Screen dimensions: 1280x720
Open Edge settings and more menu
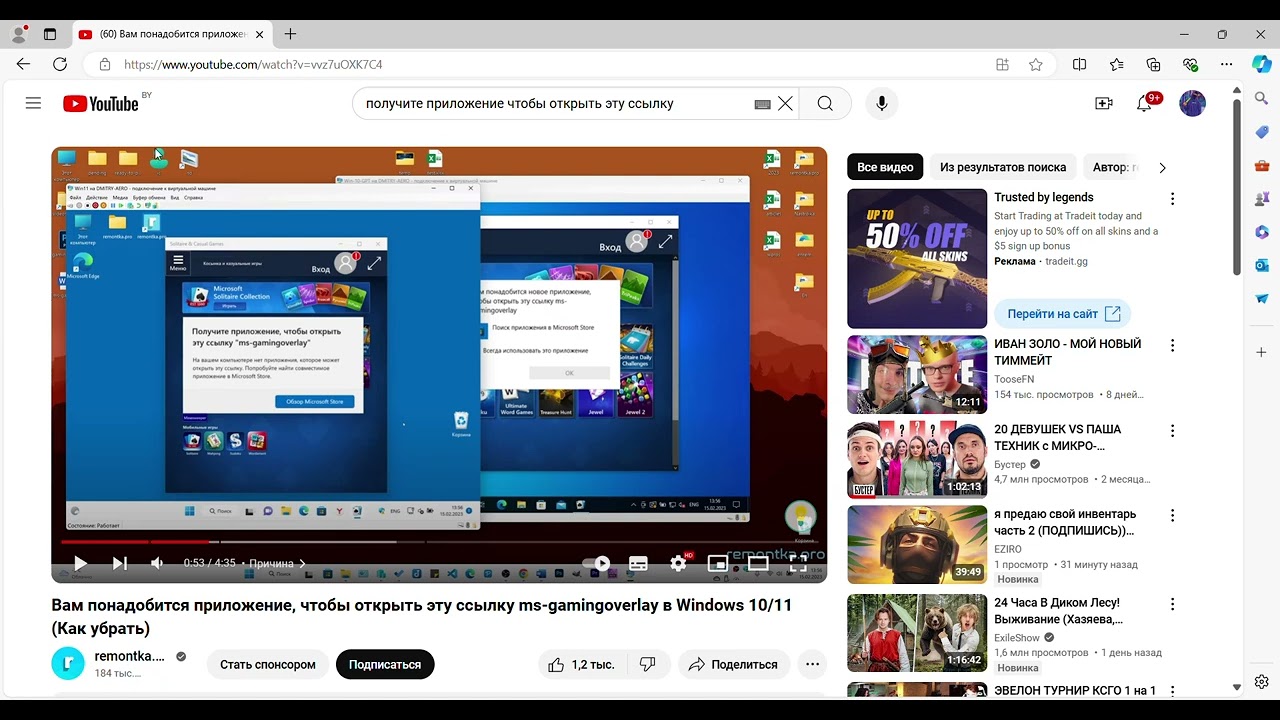pos(1227,64)
